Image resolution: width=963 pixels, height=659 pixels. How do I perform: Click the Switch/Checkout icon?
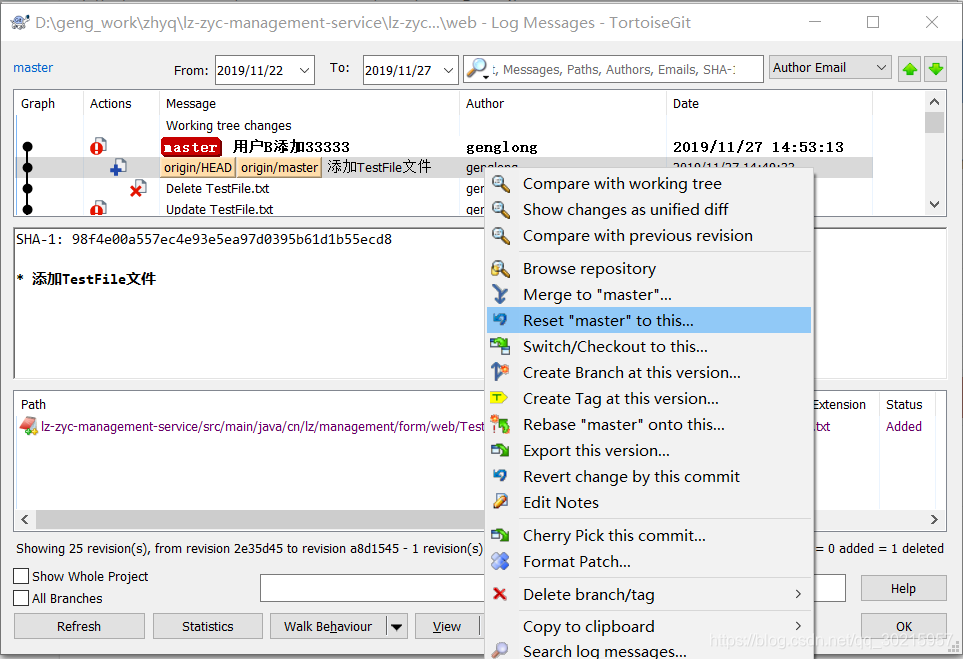pyautogui.click(x=501, y=346)
